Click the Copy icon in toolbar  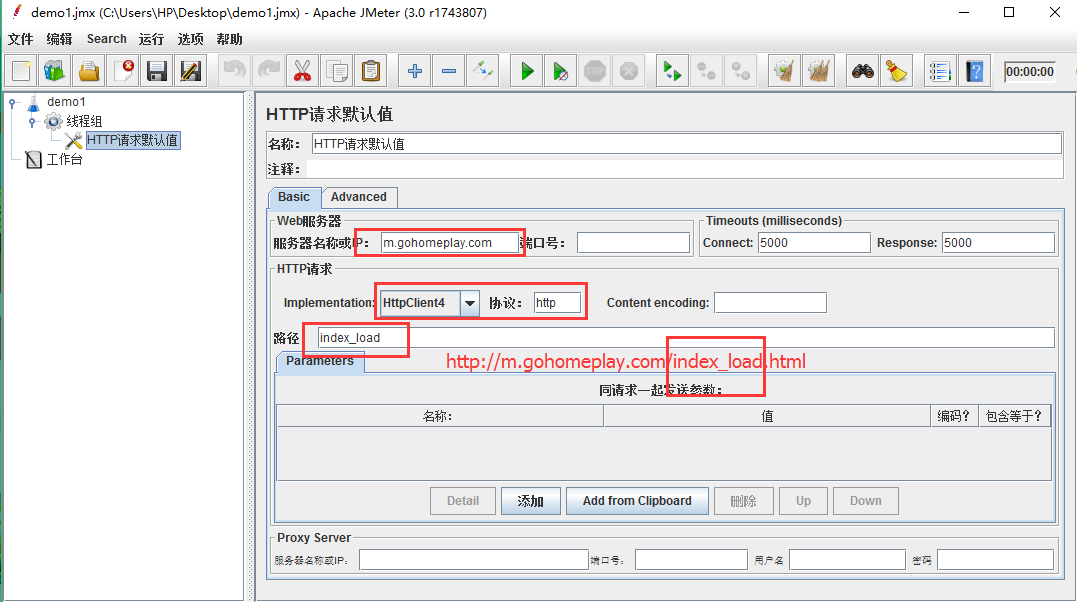coord(337,71)
